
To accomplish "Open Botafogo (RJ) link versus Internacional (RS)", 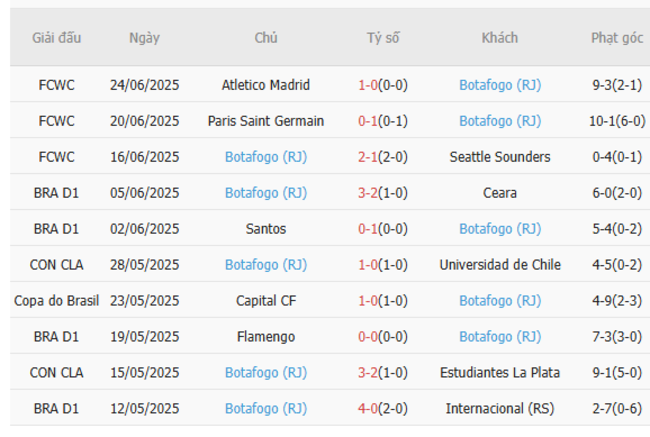I will pos(265,409).
